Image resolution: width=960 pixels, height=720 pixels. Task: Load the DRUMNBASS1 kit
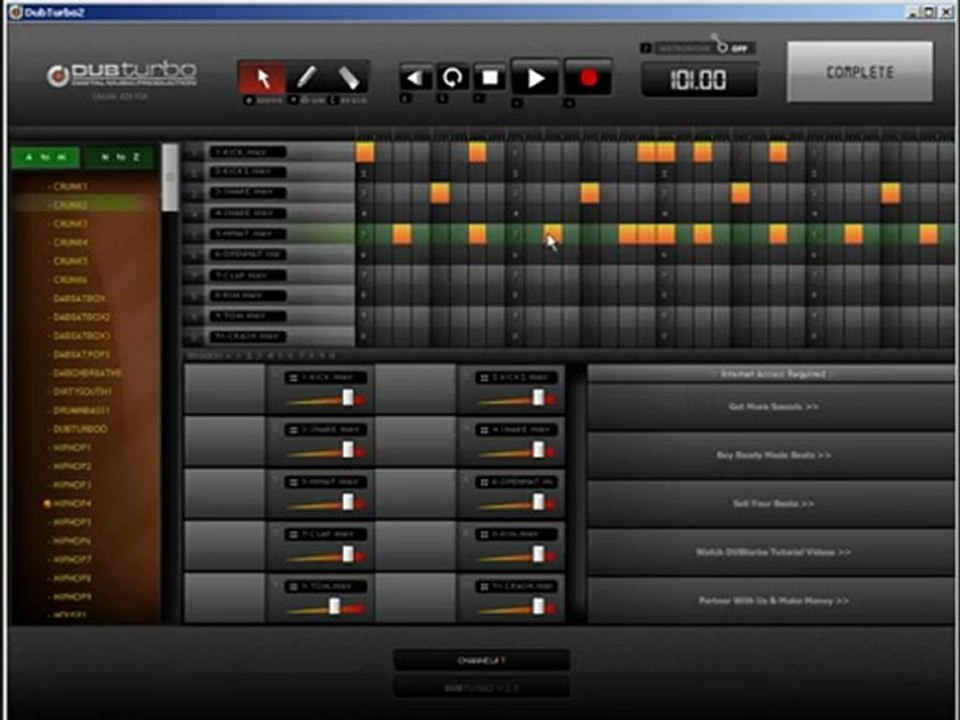(81, 410)
